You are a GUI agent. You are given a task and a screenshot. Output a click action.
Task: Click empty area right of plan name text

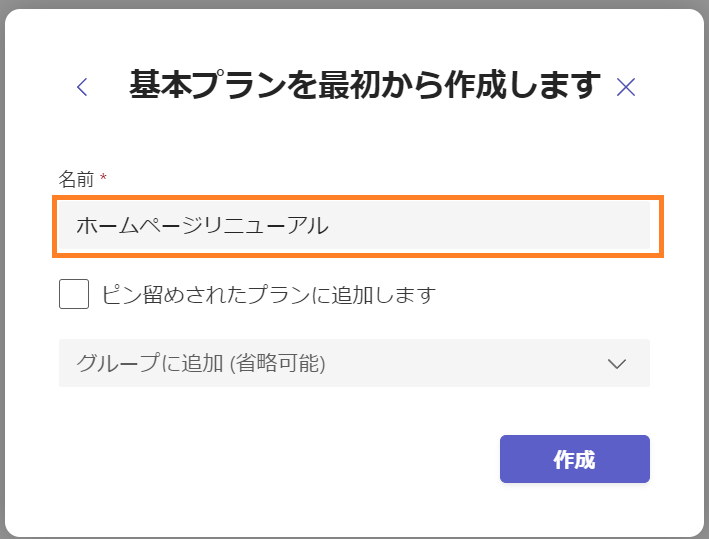[488, 225]
